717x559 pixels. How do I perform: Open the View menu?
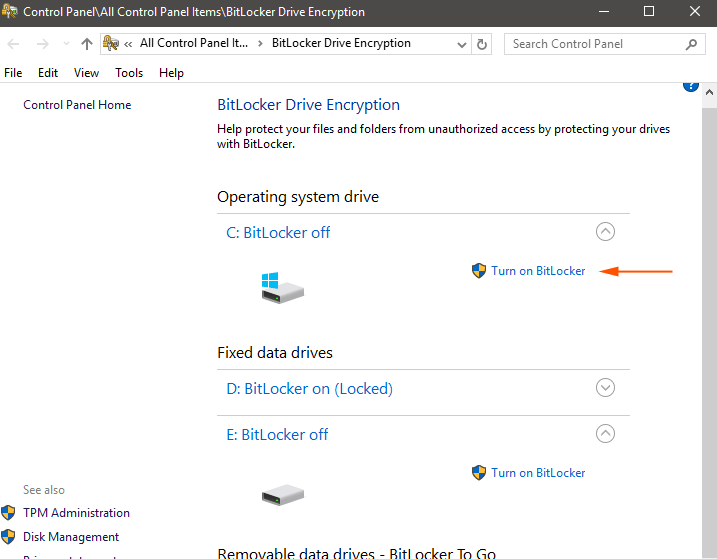(86, 73)
